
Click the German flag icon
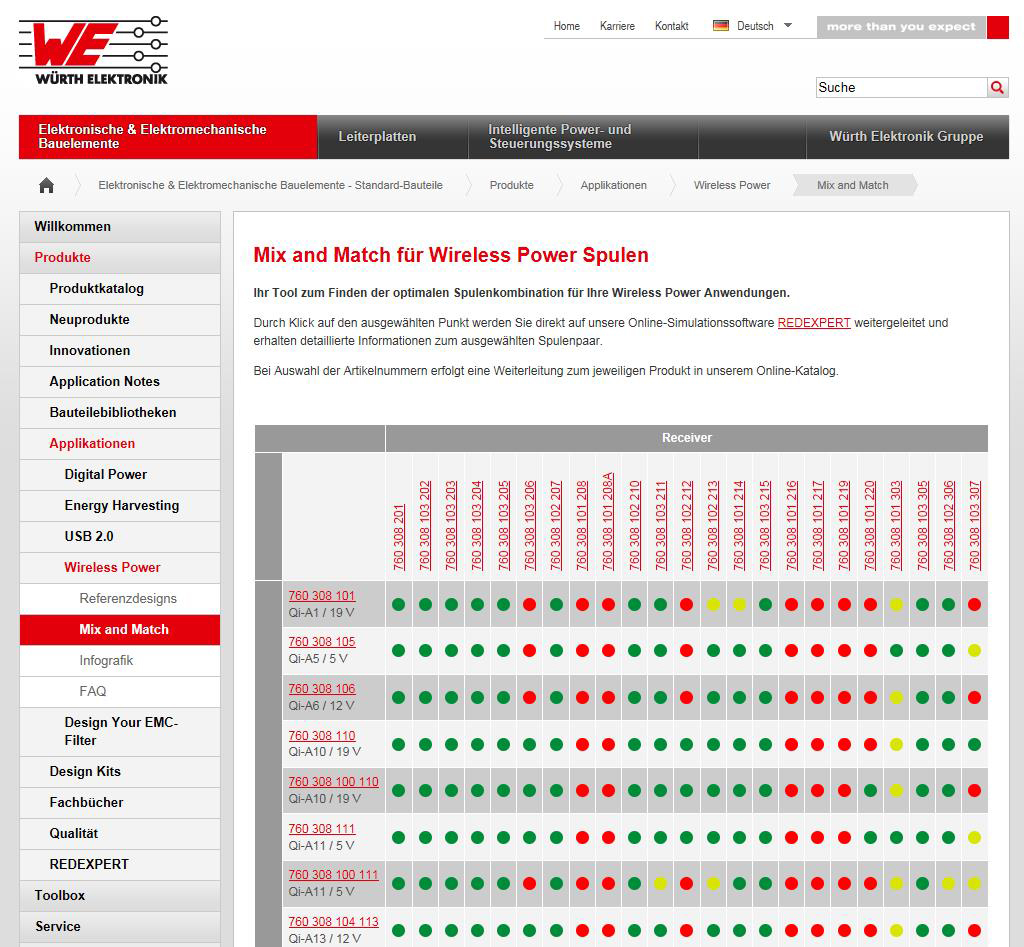coord(720,26)
